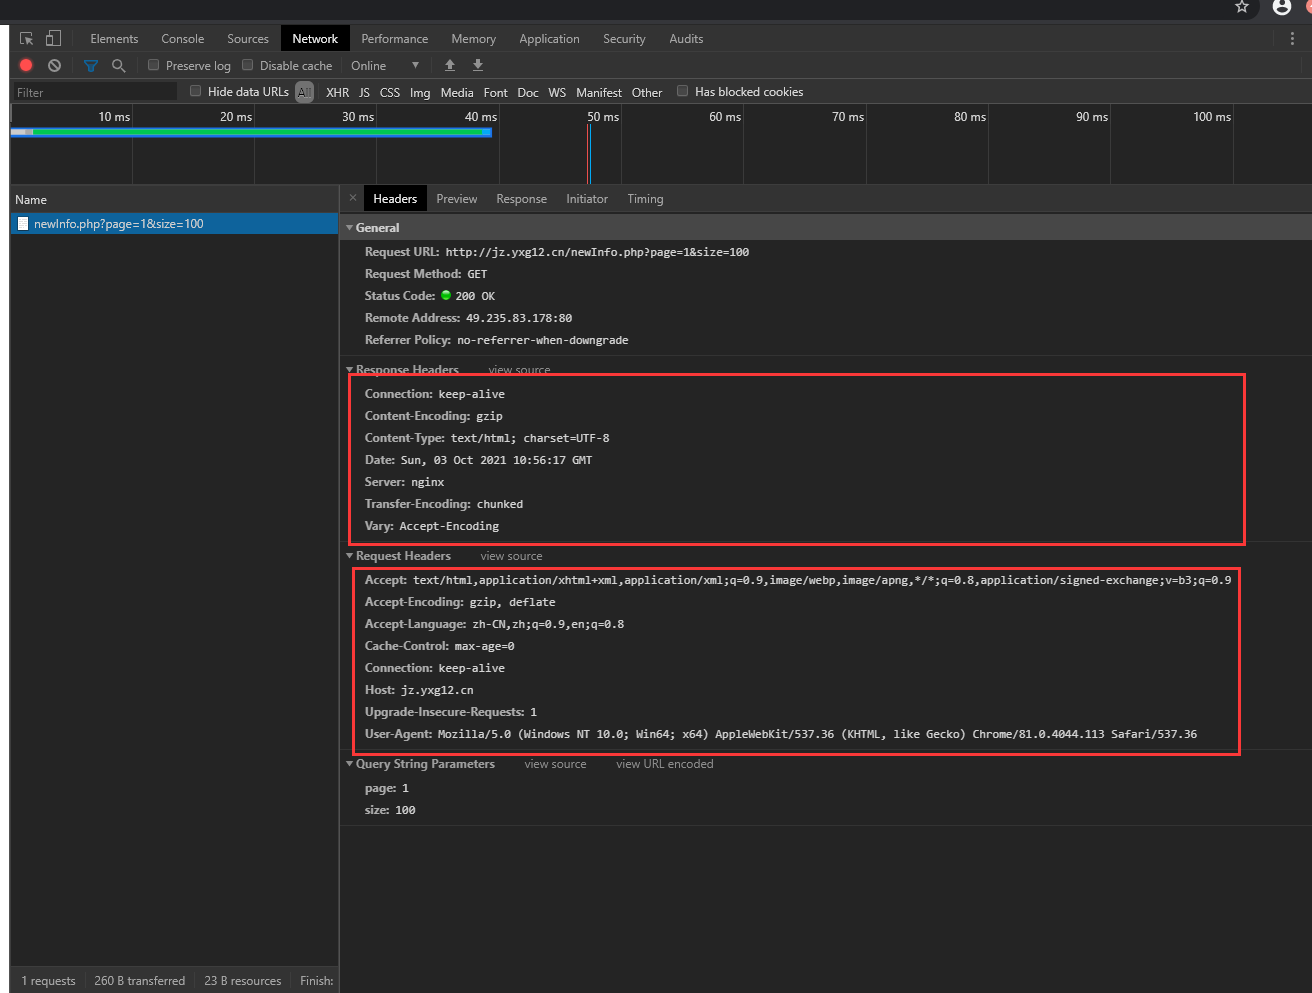Open the Memory panel

[x=474, y=39]
